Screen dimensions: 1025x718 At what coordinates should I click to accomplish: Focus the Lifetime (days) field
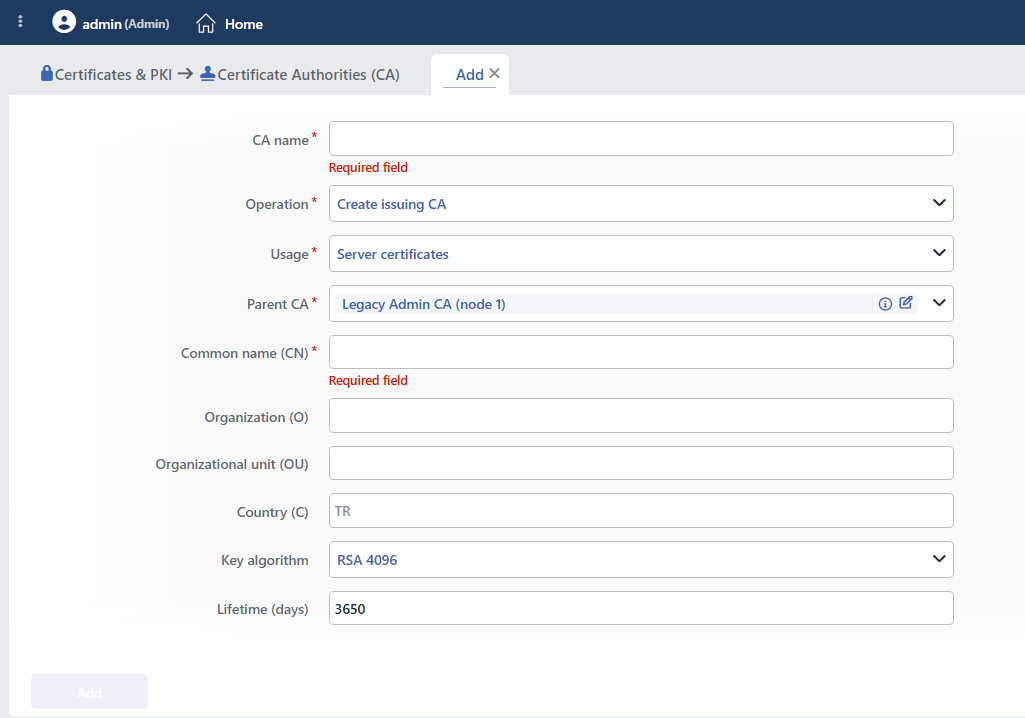[641, 608]
